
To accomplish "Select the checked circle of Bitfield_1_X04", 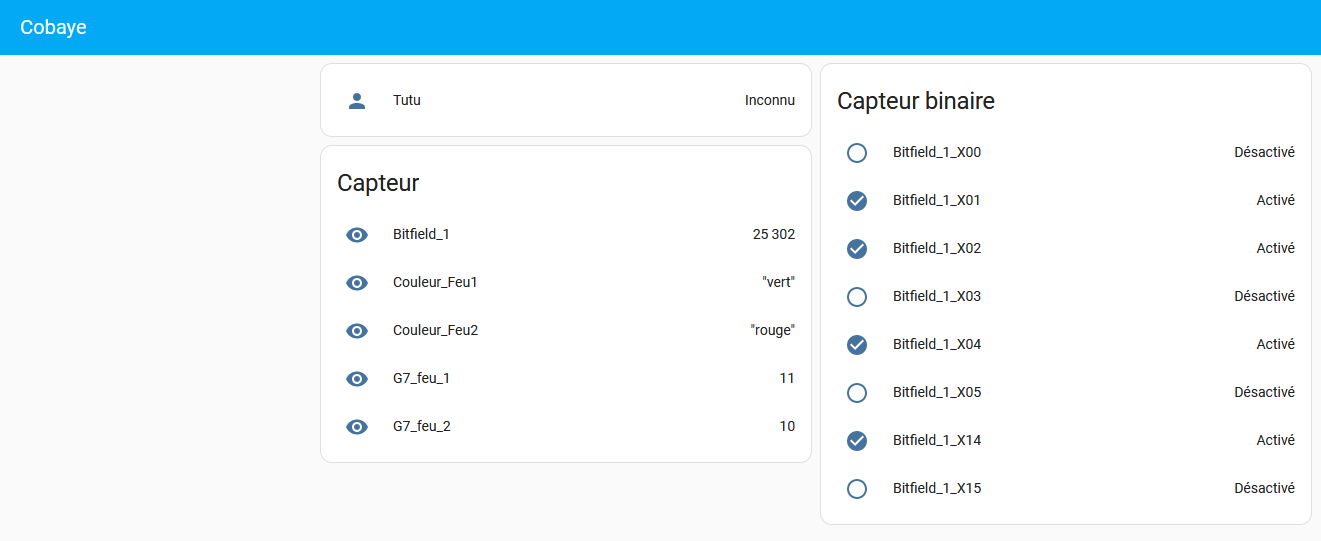I will [857, 345].
